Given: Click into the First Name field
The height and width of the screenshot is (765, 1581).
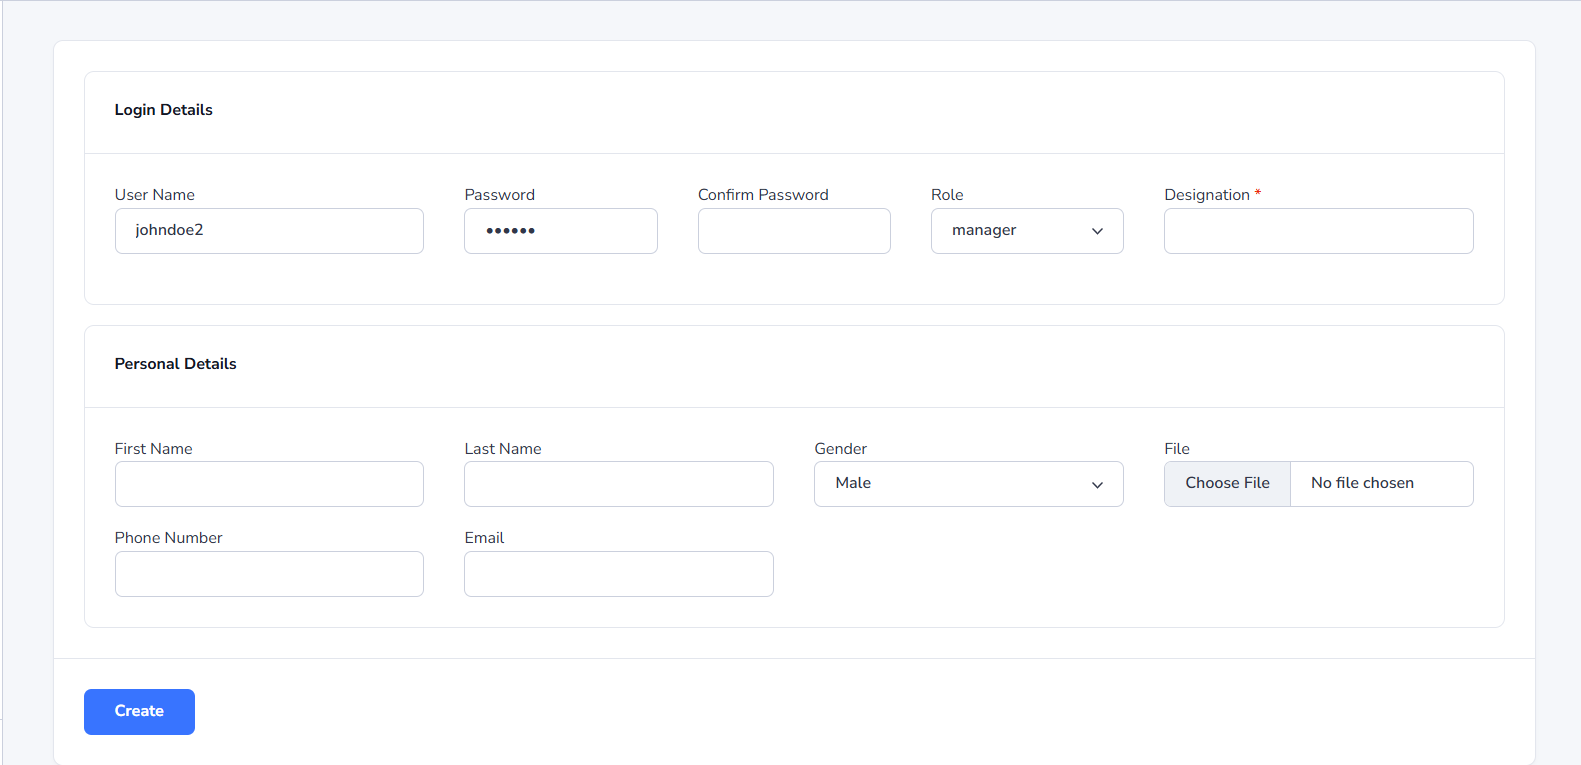Looking at the screenshot, I should click(269, 484).
